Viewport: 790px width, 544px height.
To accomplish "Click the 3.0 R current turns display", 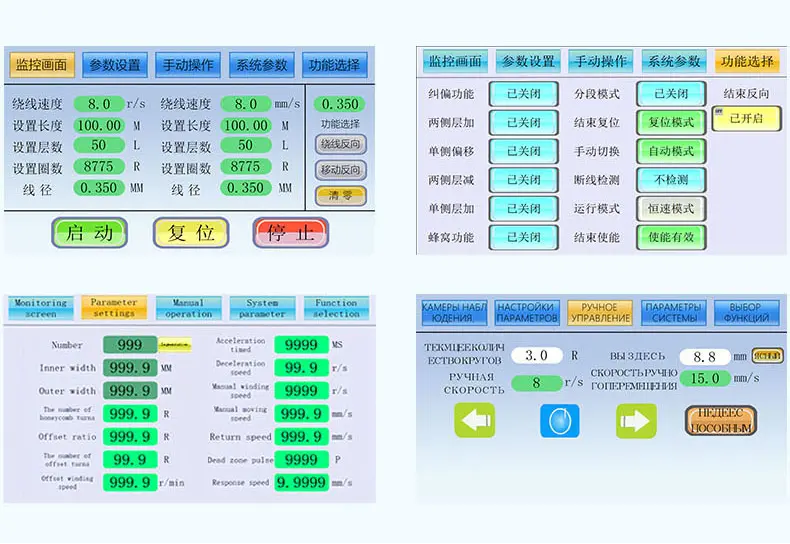I will coord(537,355).
